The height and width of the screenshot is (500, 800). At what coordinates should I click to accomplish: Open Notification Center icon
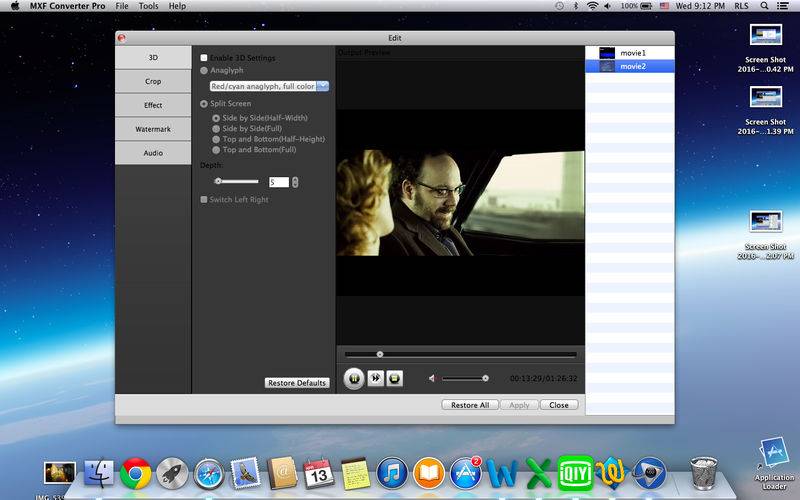[x=782, y=6]
